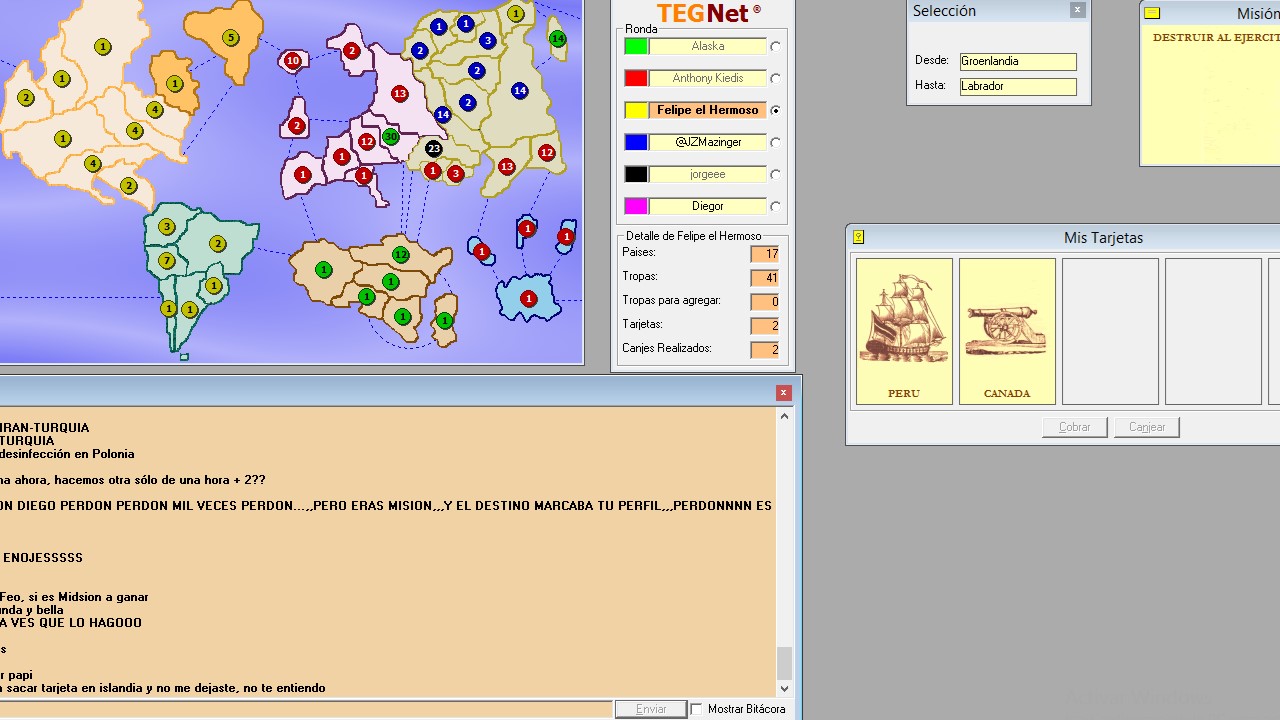The width and height of the screenshot is (1280, 720).
Task: Click the DESTRUIR AL EJERCIT mission text
Action: click(x=1216, y=37)
